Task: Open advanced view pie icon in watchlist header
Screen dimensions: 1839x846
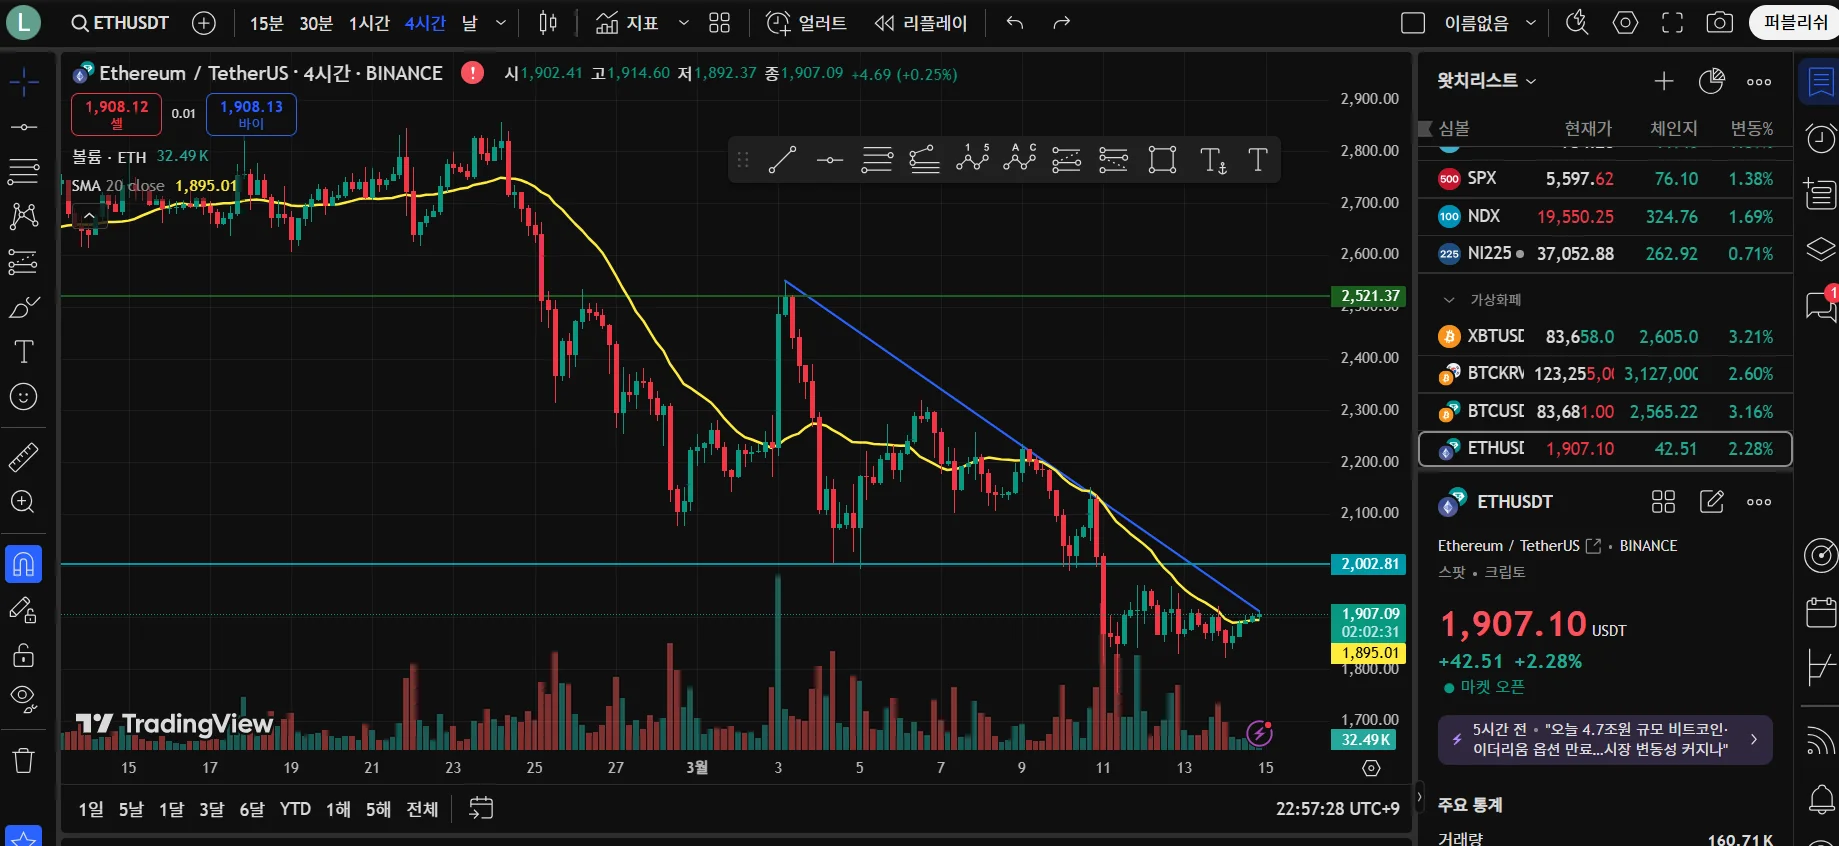Action: (x=1712, y=81)
